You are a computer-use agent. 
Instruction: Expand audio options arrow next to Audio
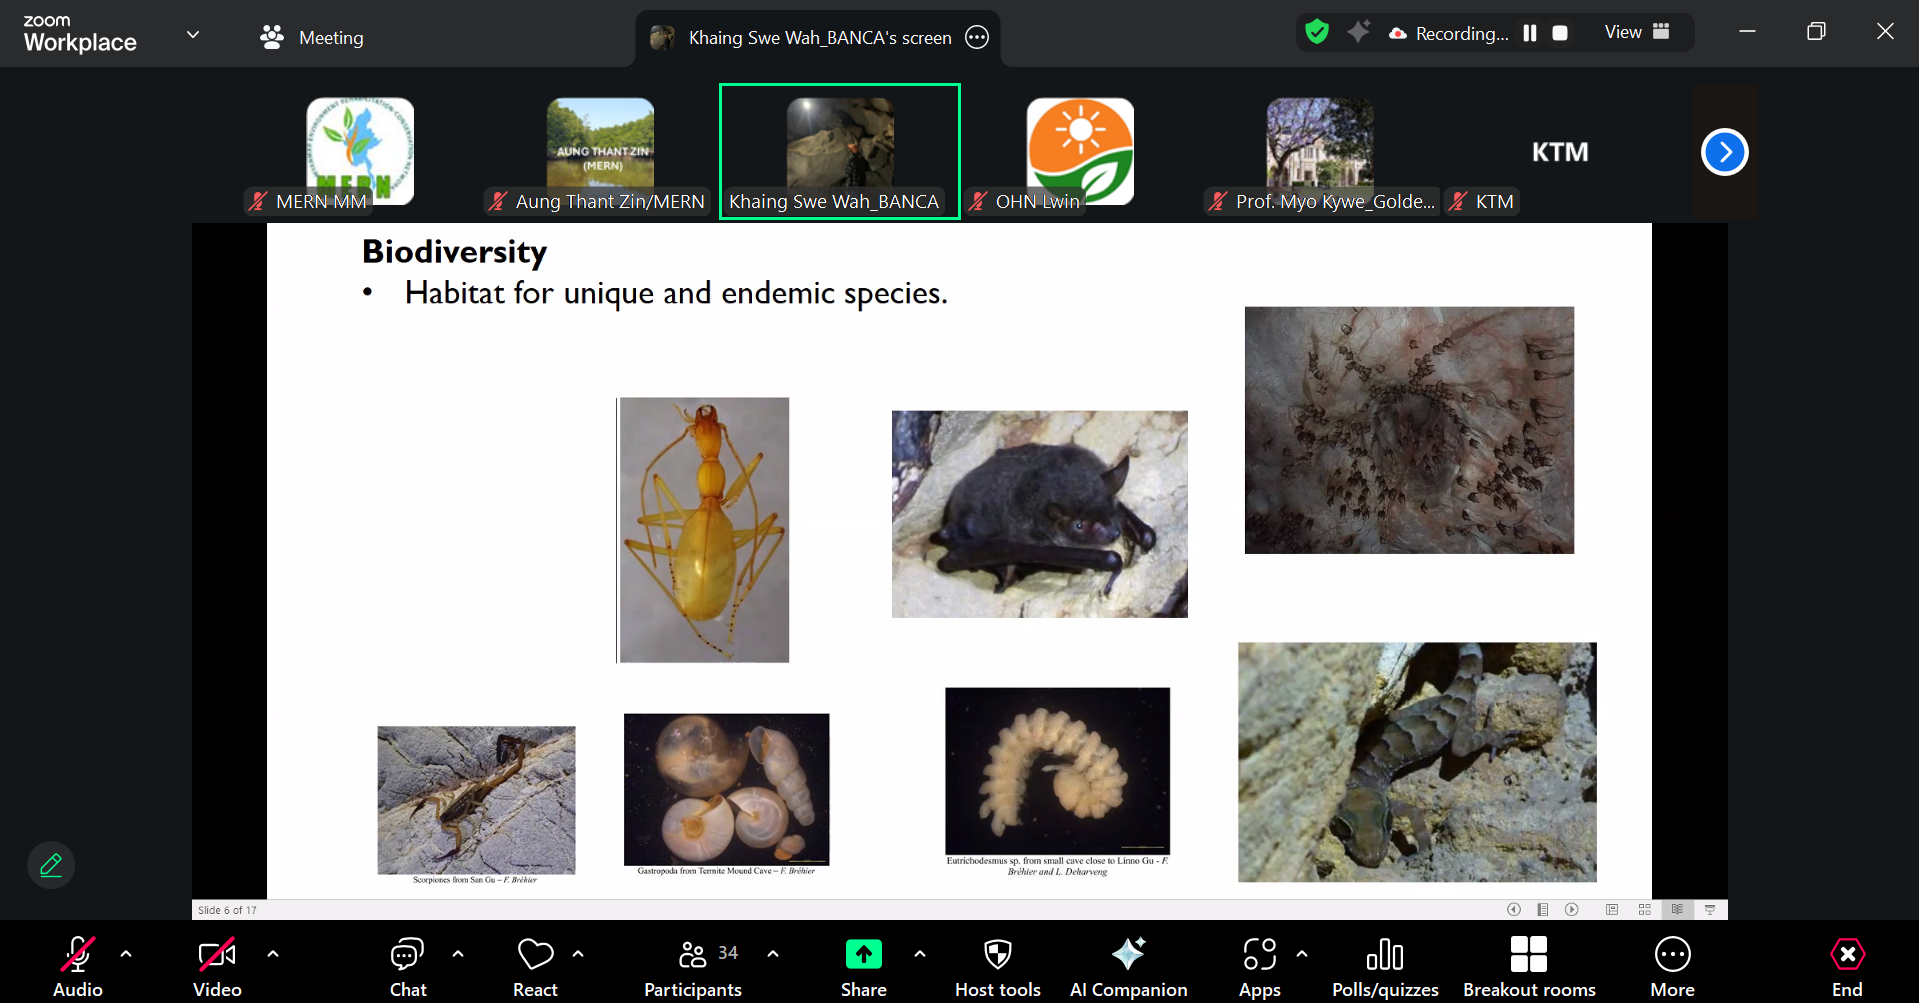[126, 954]
